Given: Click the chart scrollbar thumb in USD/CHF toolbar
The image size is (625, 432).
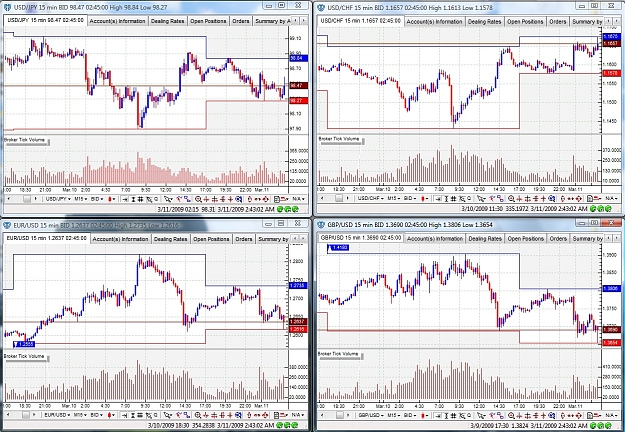Looking at the screenshot, I should click(x=339, y=199).
